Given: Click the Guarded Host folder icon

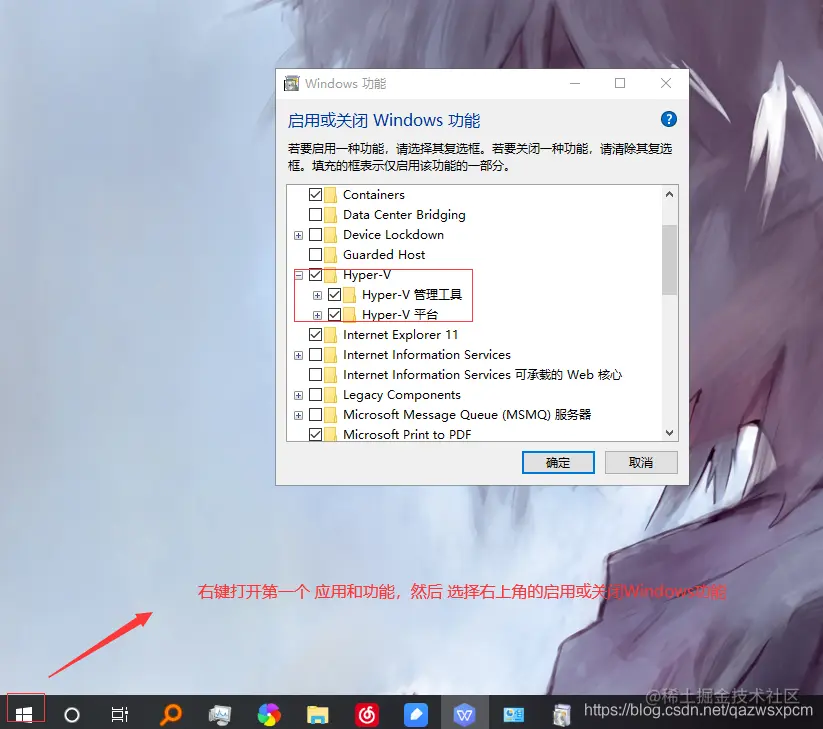Looking at the screenshot, I should point(331,255).
